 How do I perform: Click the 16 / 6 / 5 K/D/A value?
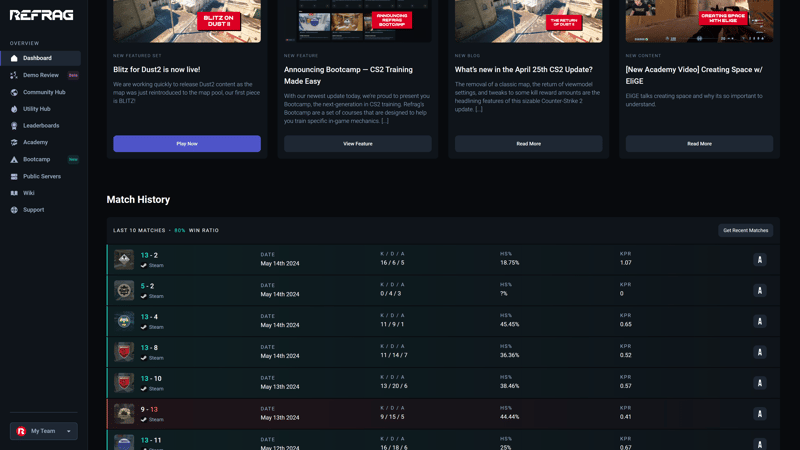pyautogui.click(x=392, y=263)
